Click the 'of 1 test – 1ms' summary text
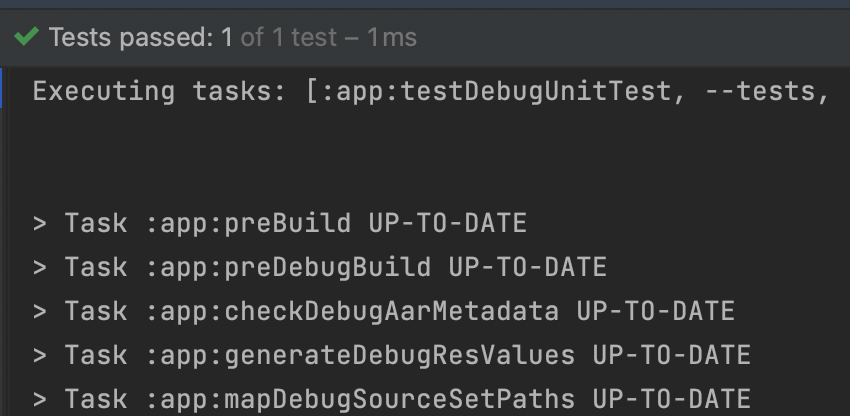The width and height of the screenshot is (850, 416). [x=329, y=37]
